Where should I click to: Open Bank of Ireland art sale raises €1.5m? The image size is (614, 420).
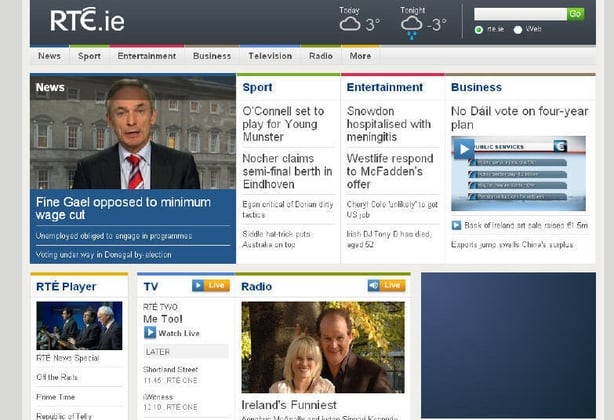[x=526, y=225]
